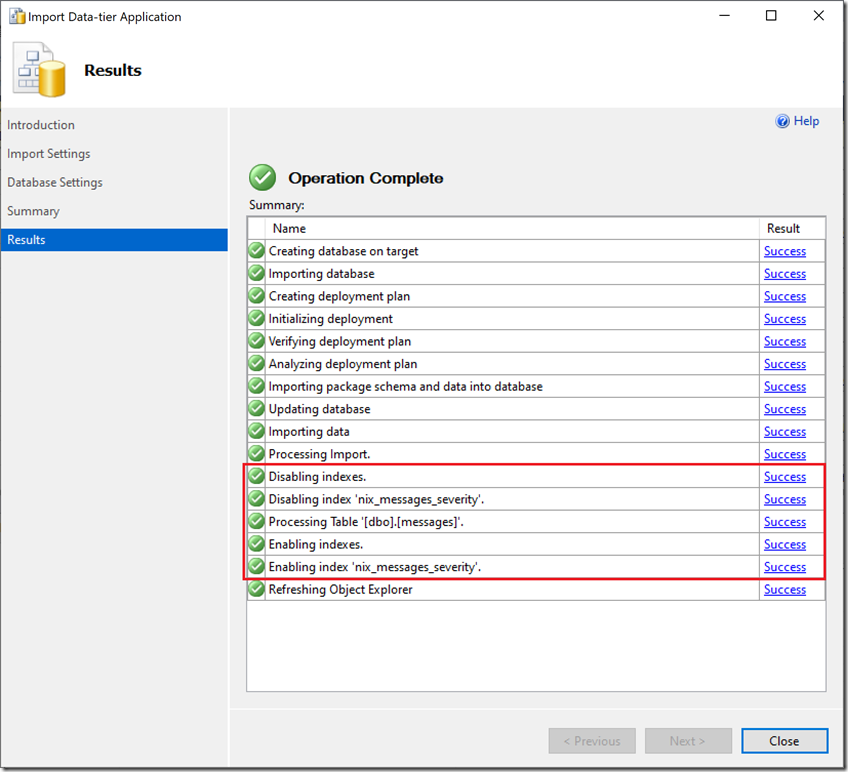
Task: Click green check beside Refreshing Object Explorer
Action: tap(256, 589)
